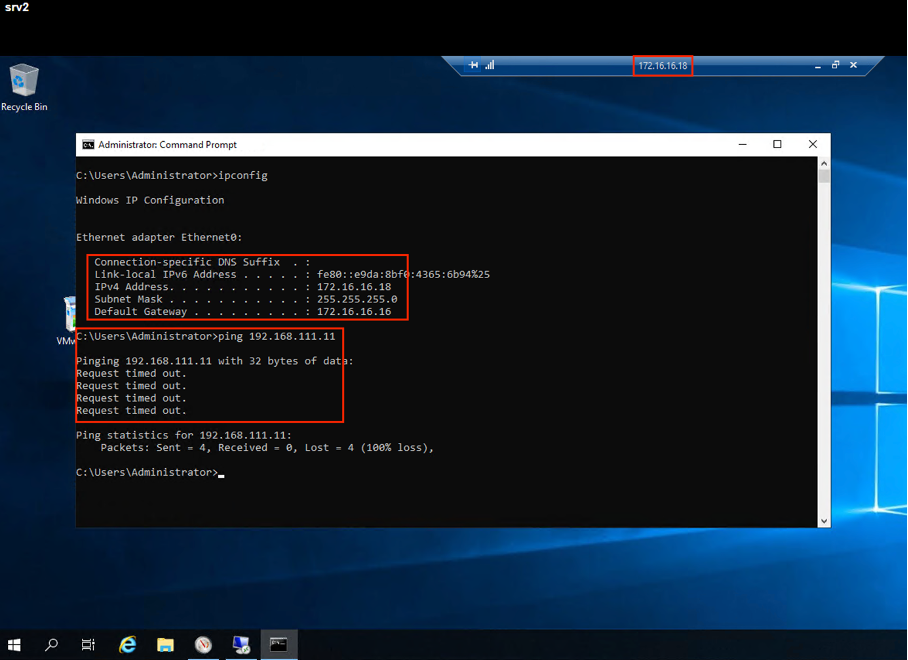
Task: Open File Explorer from the taskbar
Action: (165, 645)
